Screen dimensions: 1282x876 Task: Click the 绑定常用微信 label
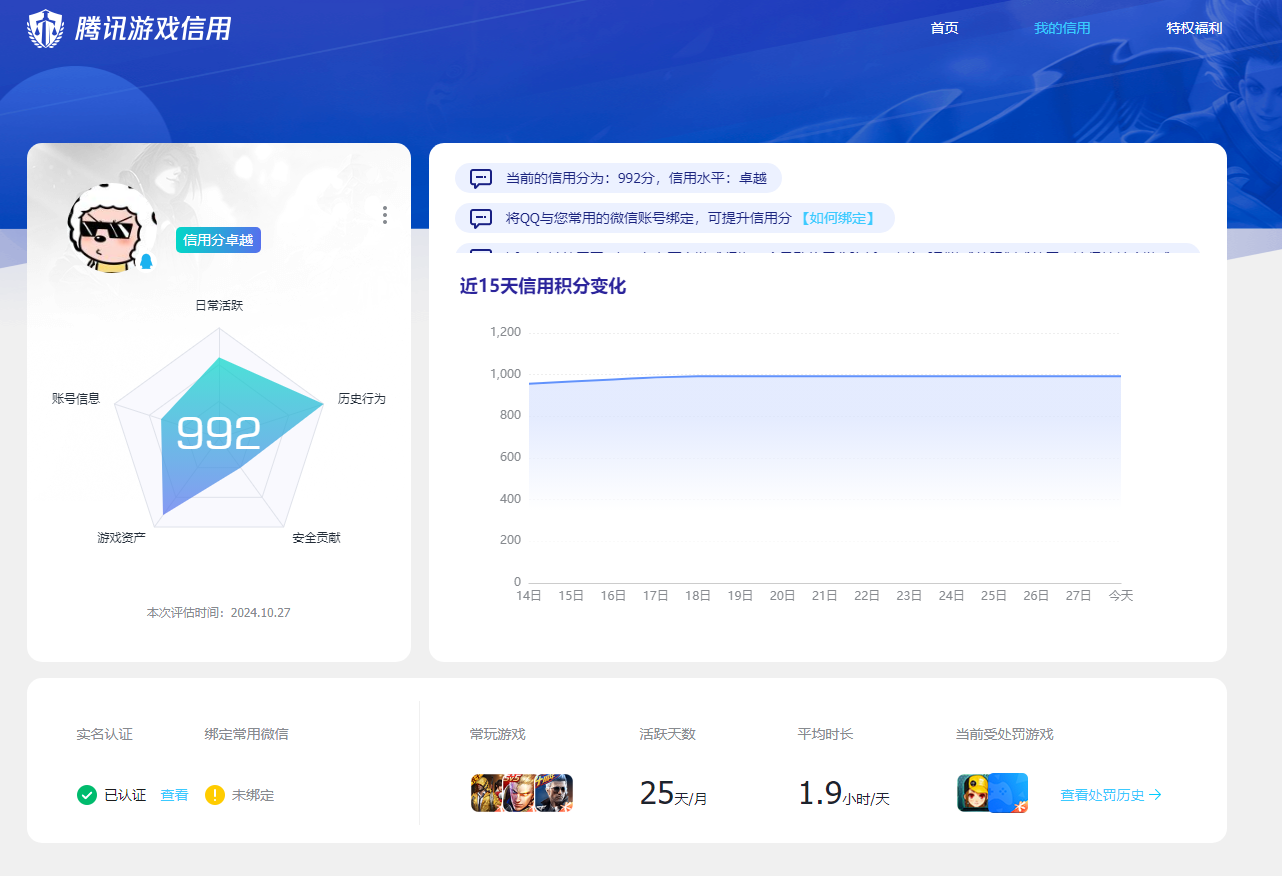(x=246, y=734)
